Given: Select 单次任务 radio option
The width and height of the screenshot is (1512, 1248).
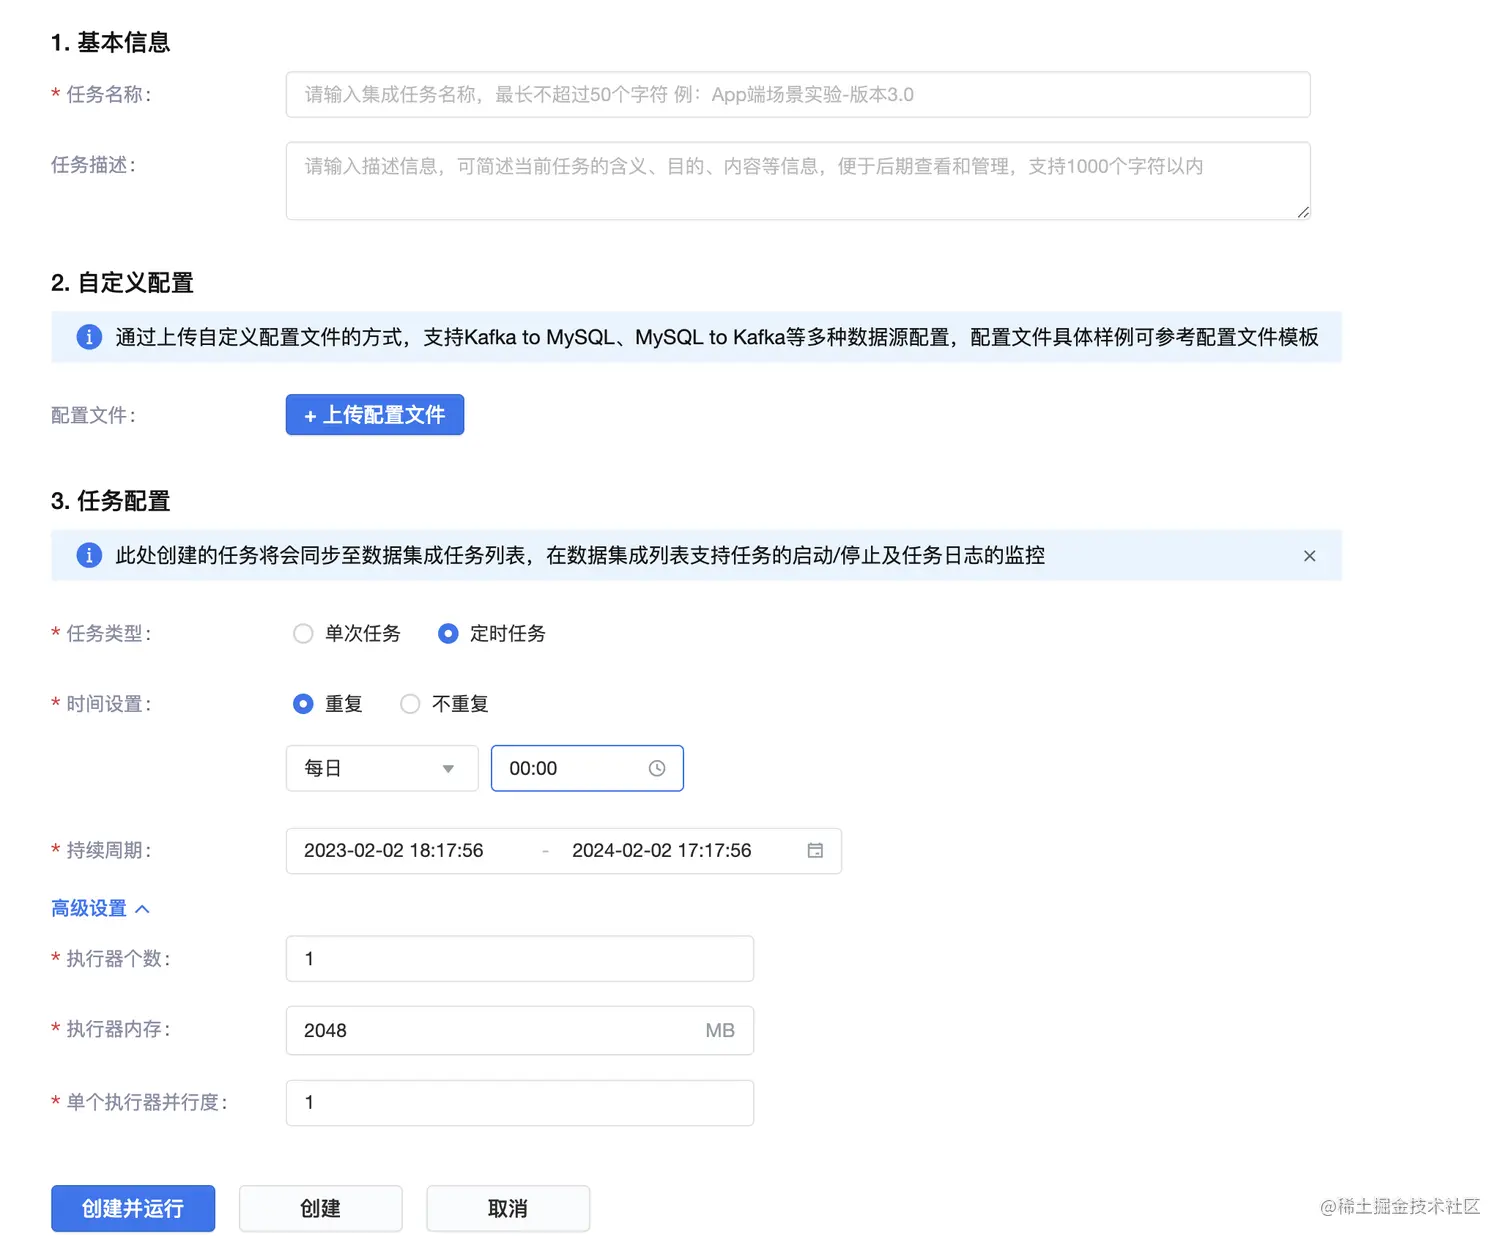Looking at the screenshot, I should point(347,633).
